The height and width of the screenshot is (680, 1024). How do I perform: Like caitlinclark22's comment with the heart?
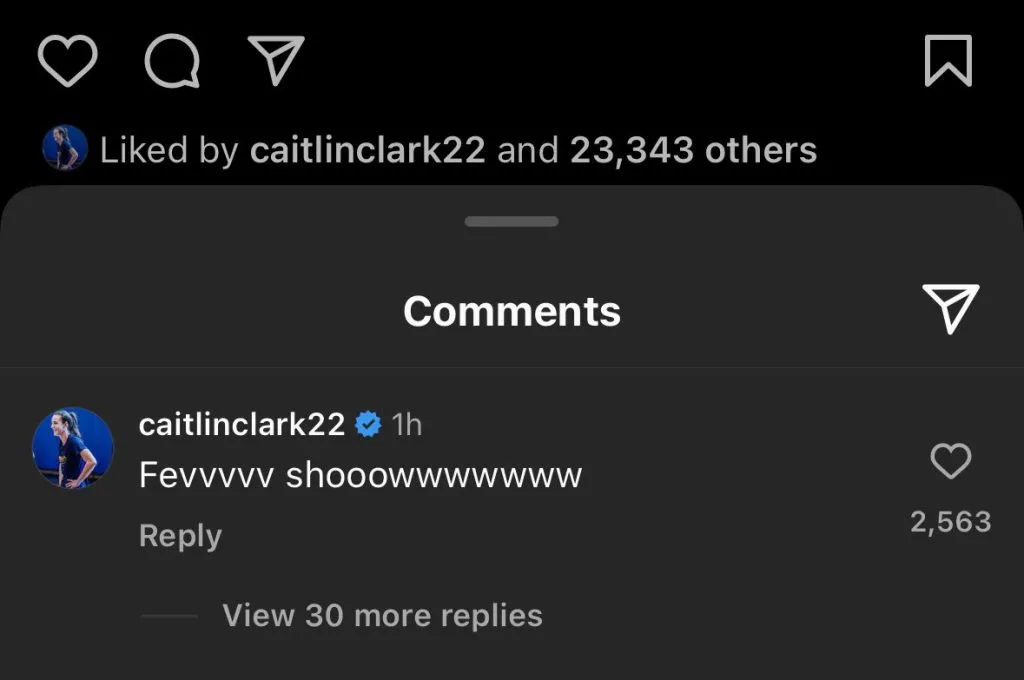(x=951, y=461)
